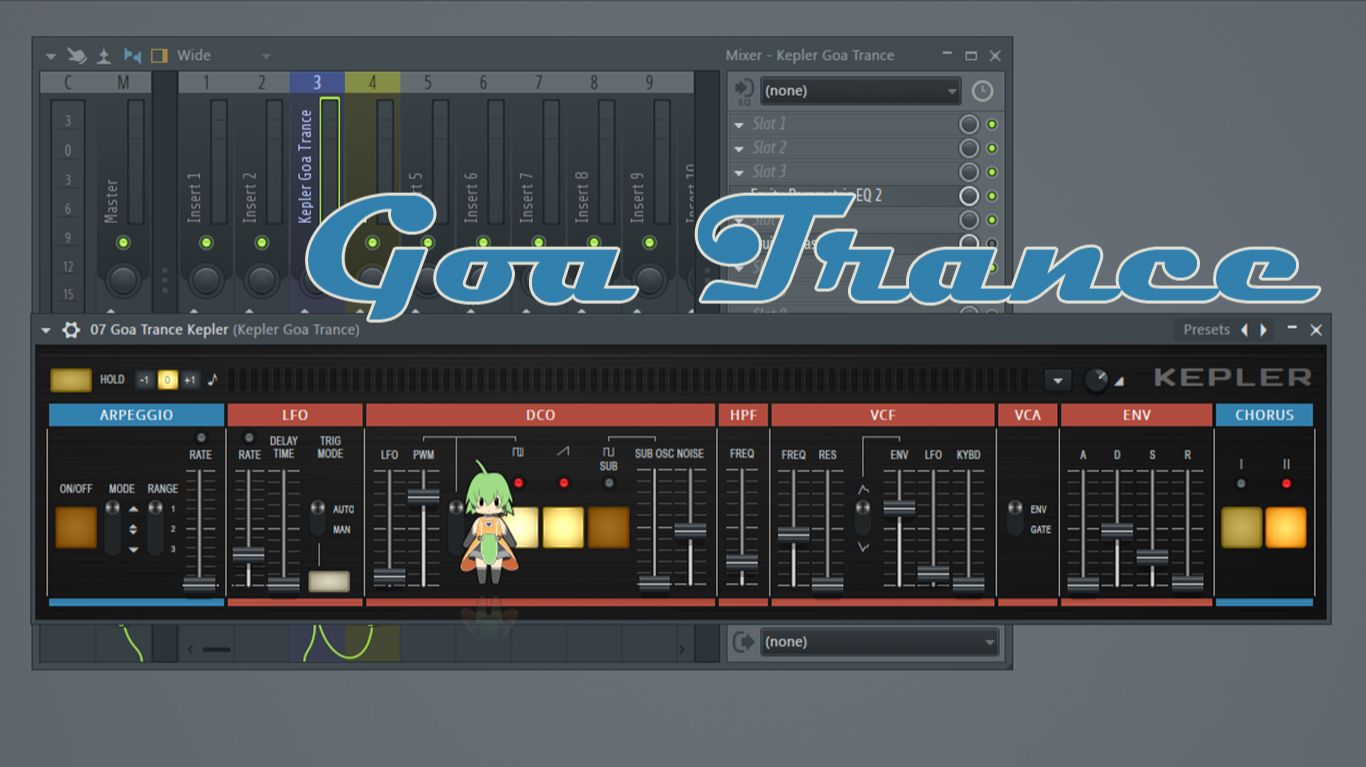Click the VCA ENV/GATE switch

pos(1015,518)
